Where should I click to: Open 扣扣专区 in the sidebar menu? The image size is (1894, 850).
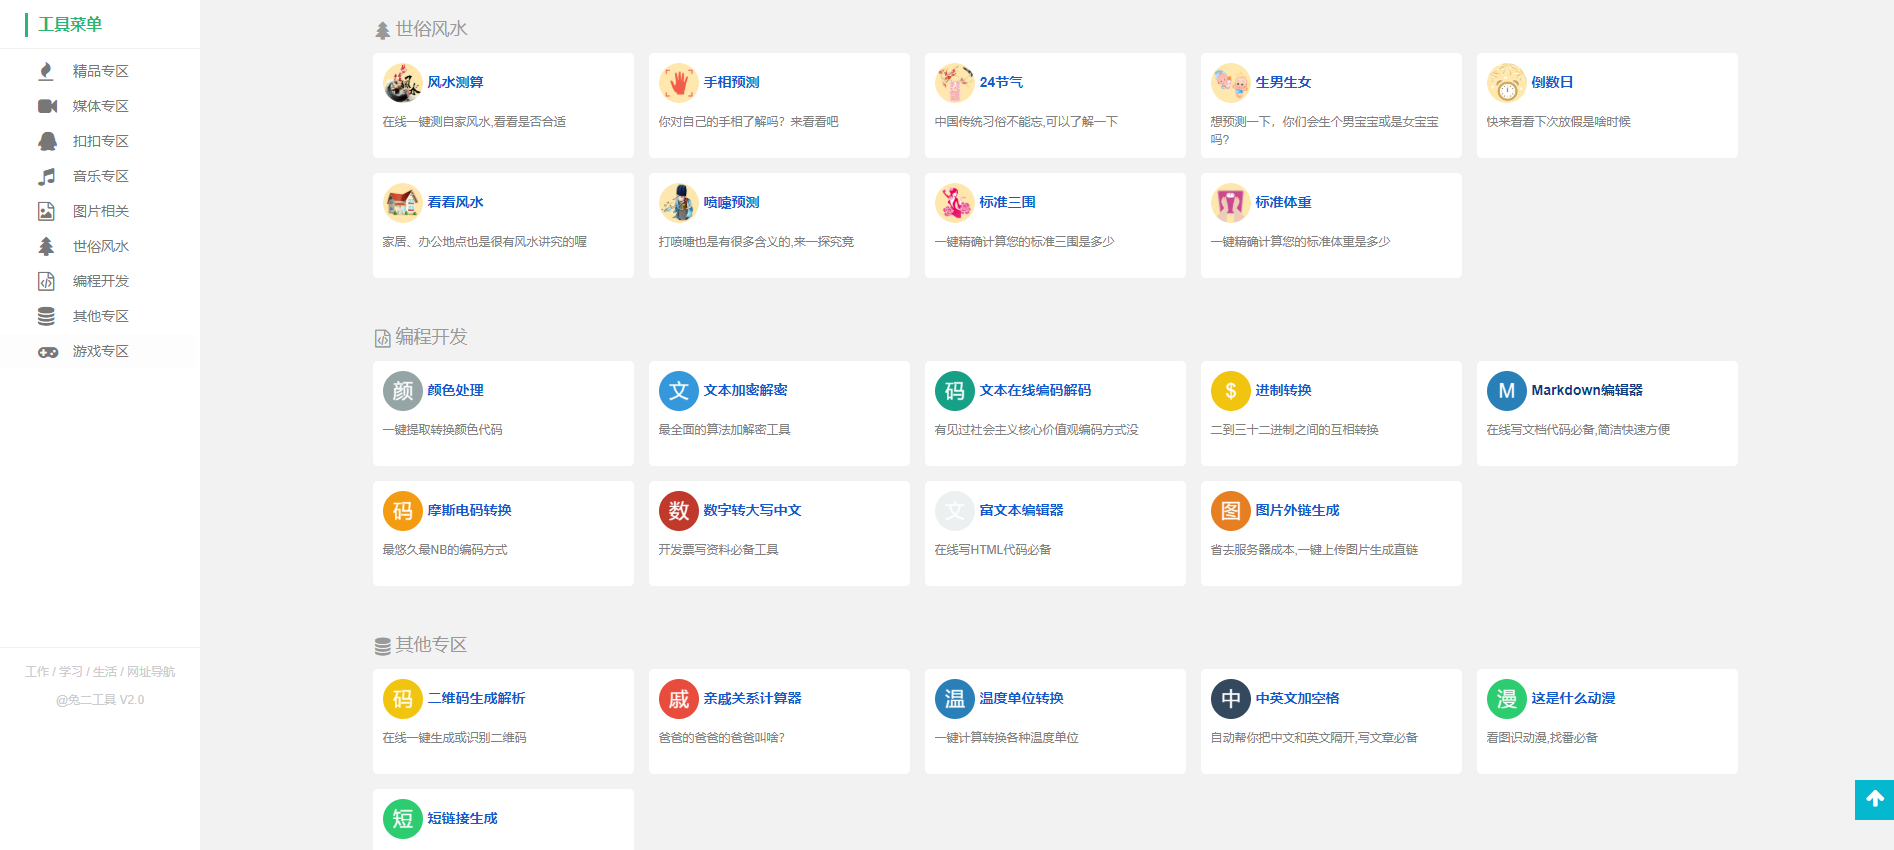coord(100,141)
